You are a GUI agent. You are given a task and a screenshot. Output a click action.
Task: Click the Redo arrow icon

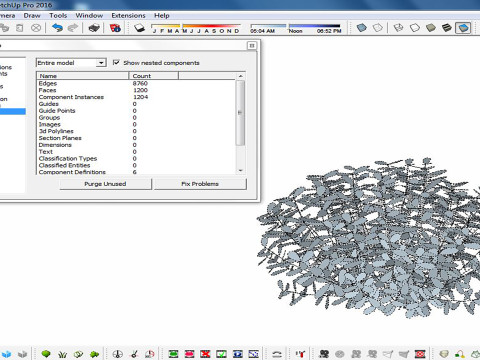click(x=73, y=28)
